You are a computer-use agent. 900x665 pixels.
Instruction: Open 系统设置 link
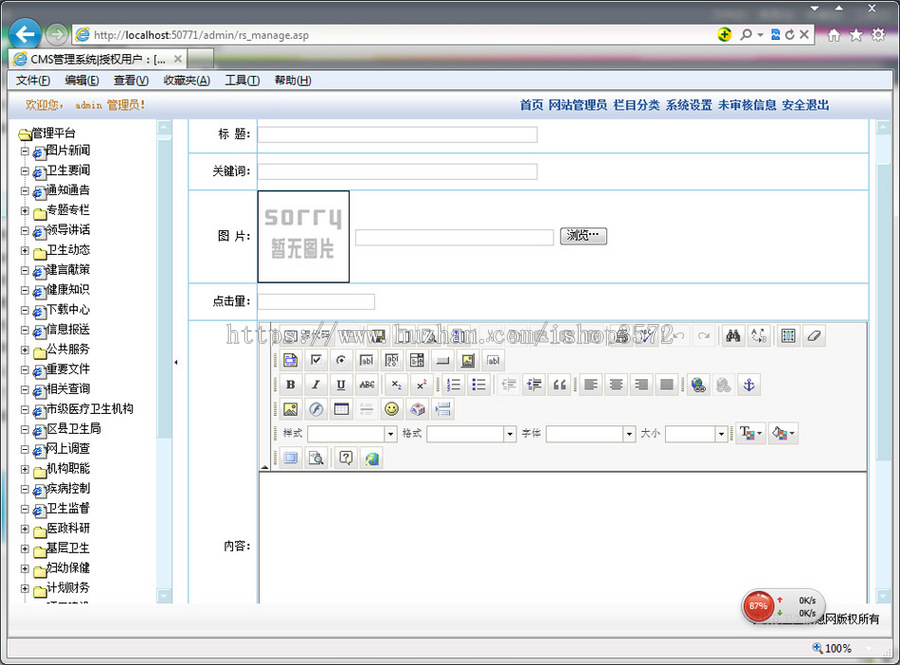689,105
